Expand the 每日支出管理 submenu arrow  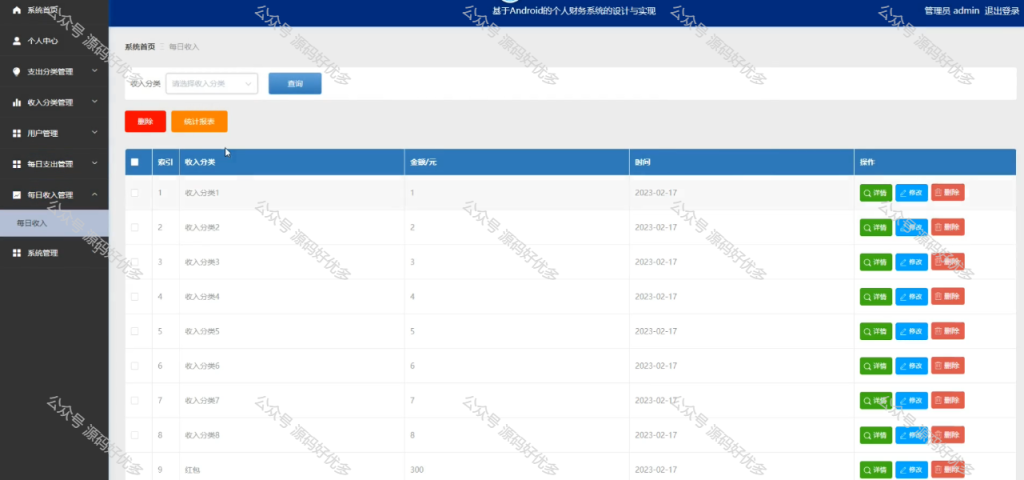95,163
